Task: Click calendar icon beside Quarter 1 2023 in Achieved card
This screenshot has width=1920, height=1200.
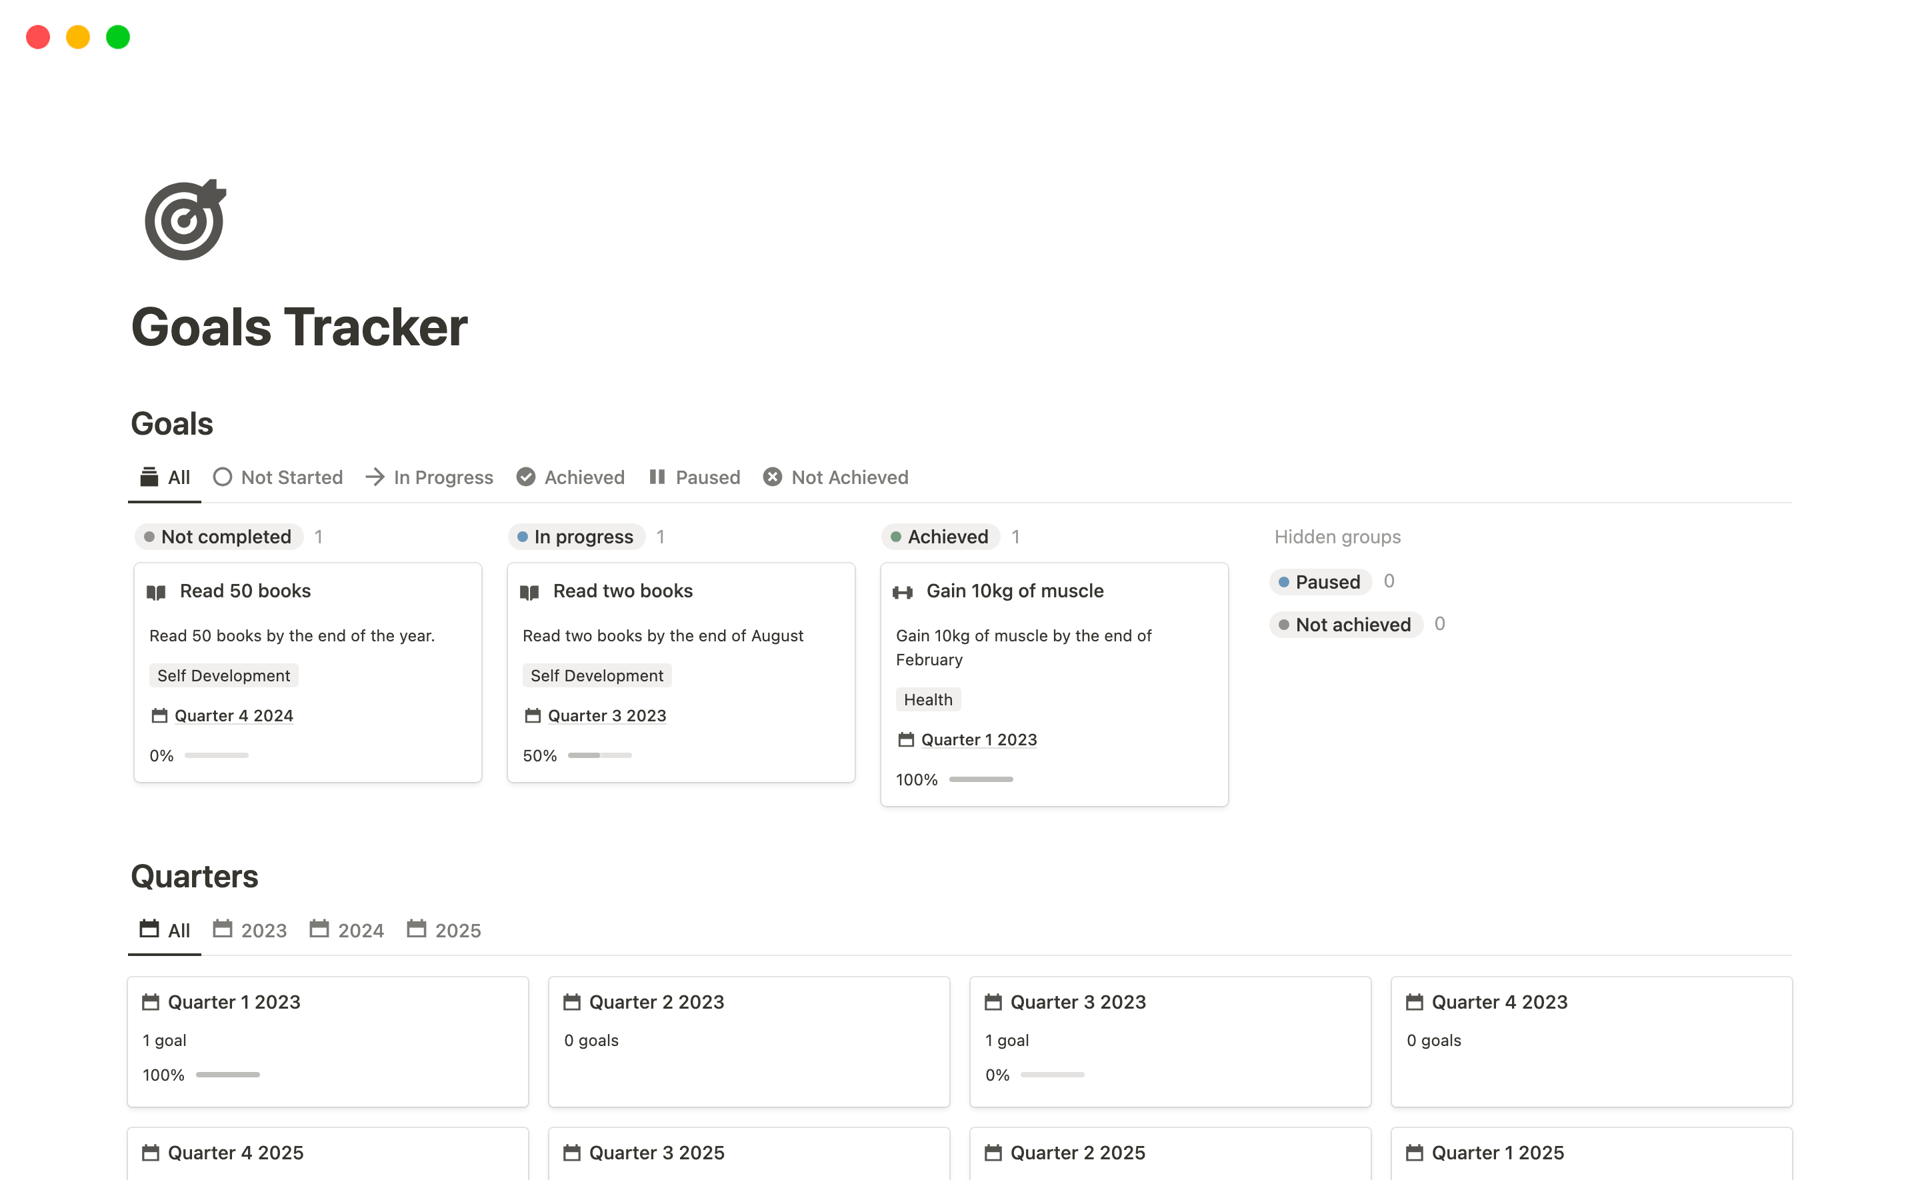Action: (x=906, y=740)
